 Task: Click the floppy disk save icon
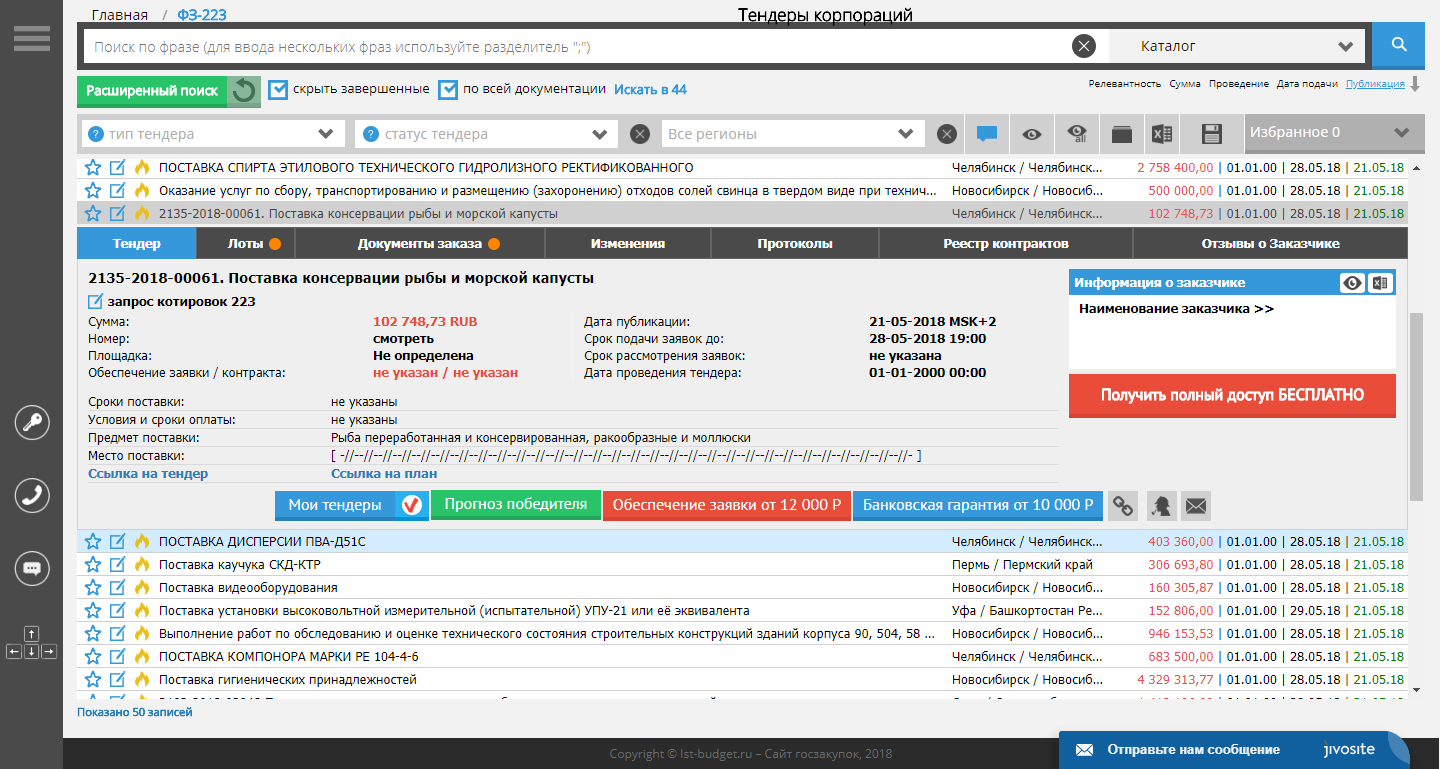tap(1212, 134)
